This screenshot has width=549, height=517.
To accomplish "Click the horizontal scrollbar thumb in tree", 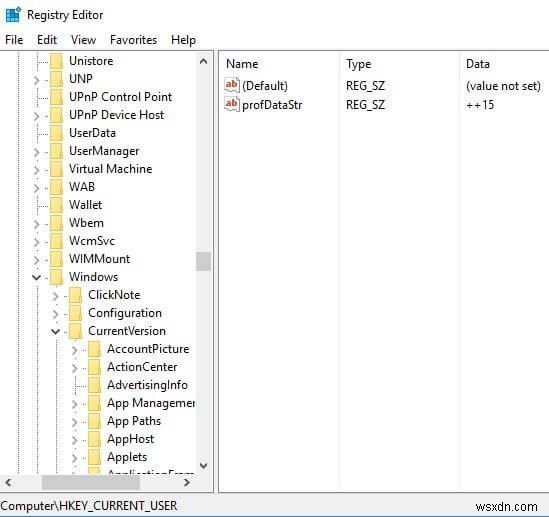I will pos(91,483).
